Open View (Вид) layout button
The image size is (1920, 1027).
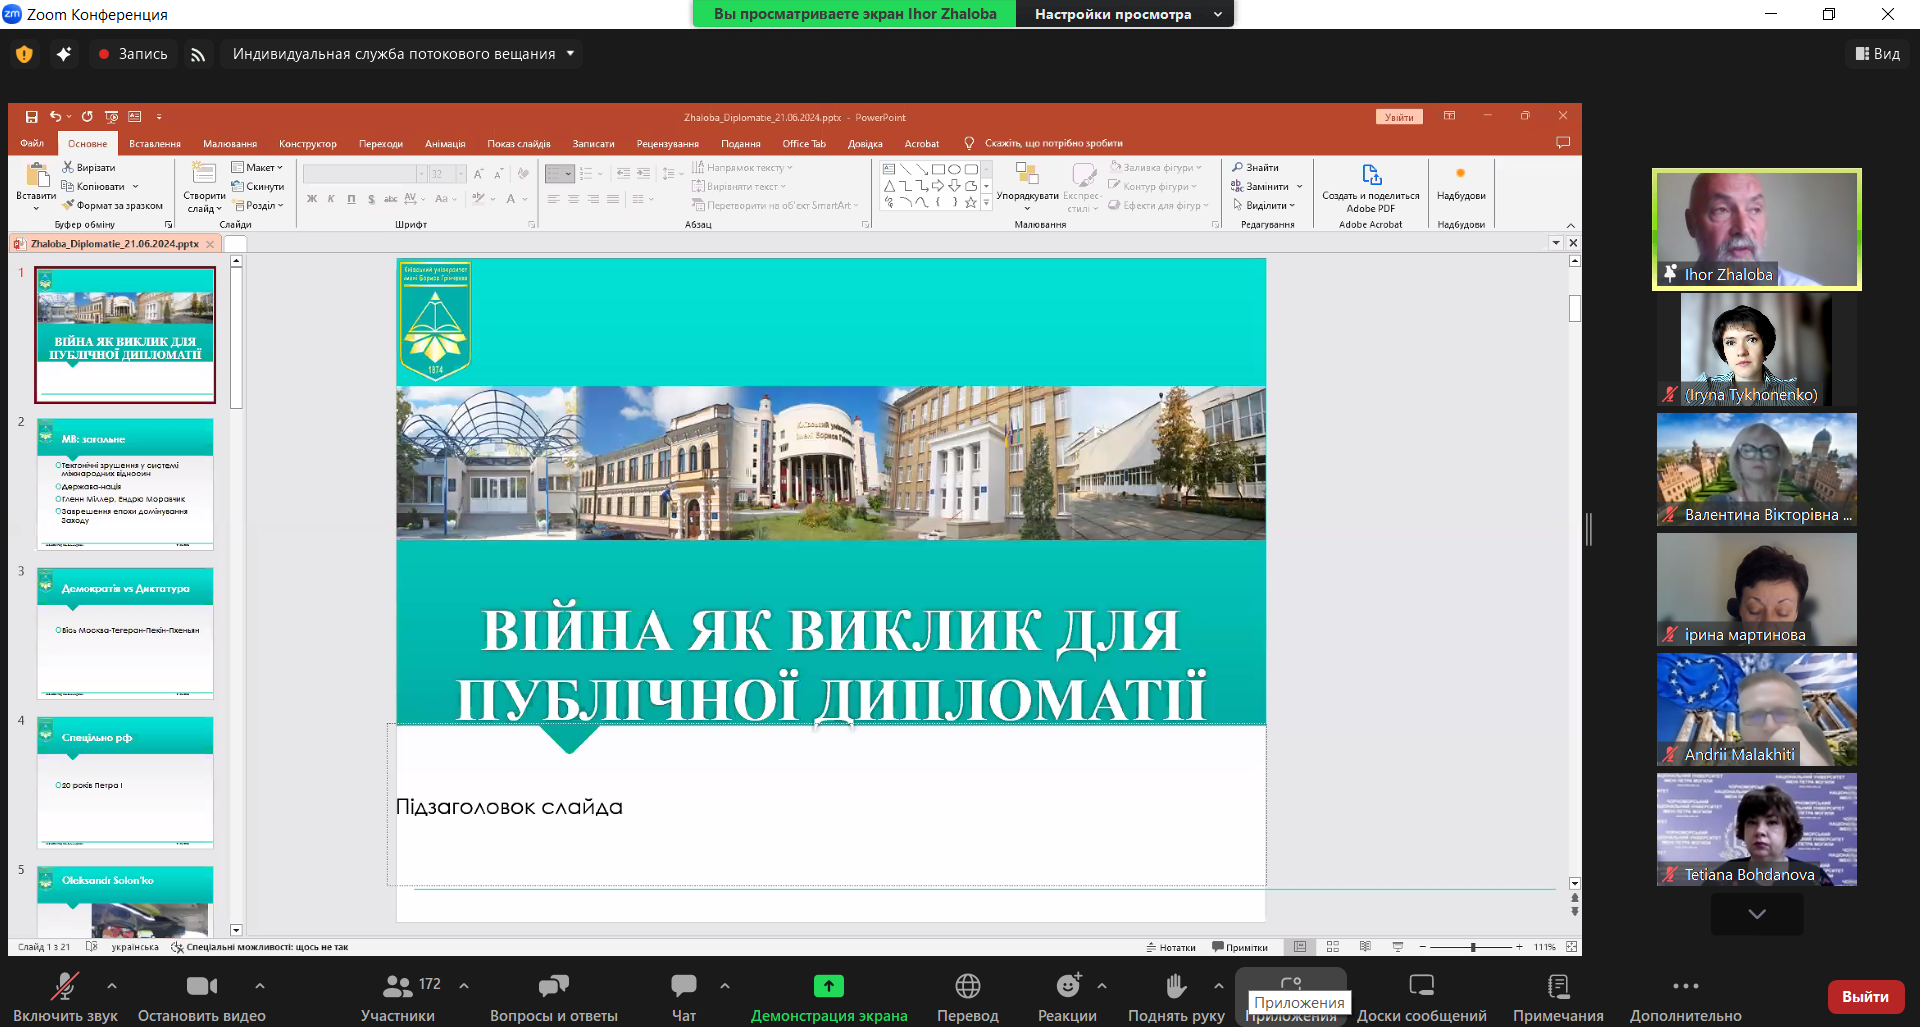[x=1878, y=54]
